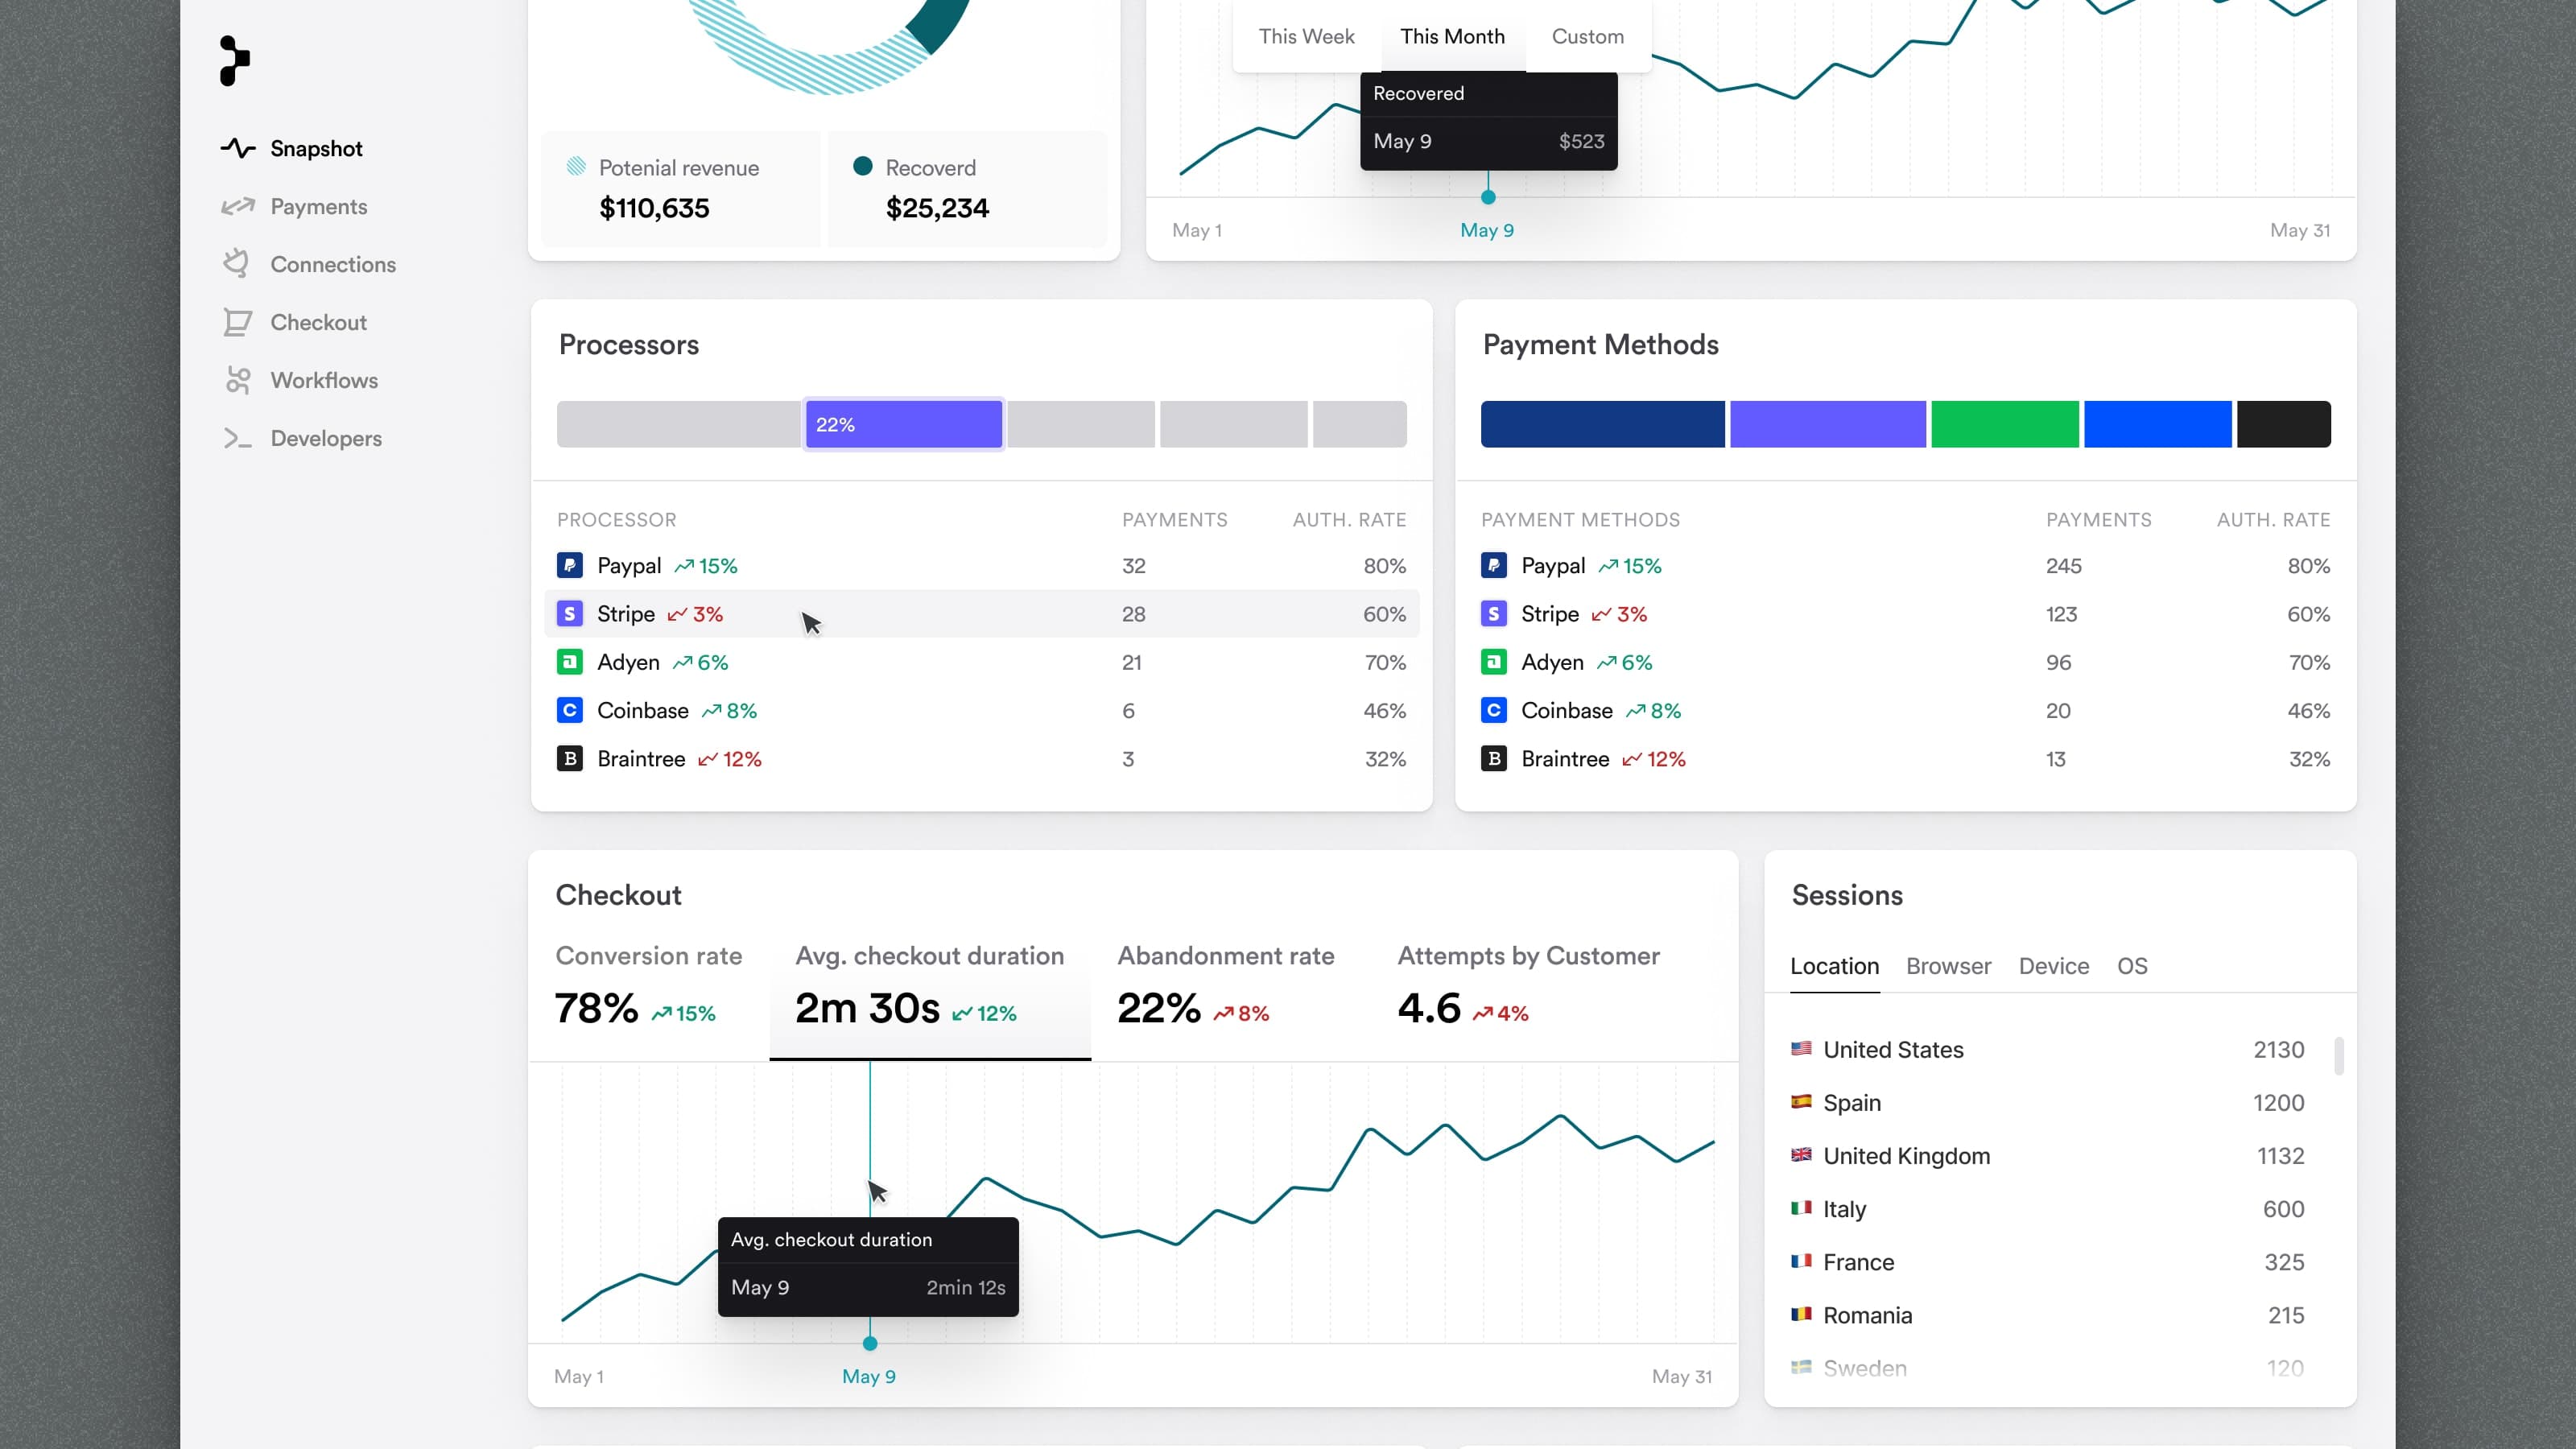Click the Connections plug icon

tap(237, 264)
